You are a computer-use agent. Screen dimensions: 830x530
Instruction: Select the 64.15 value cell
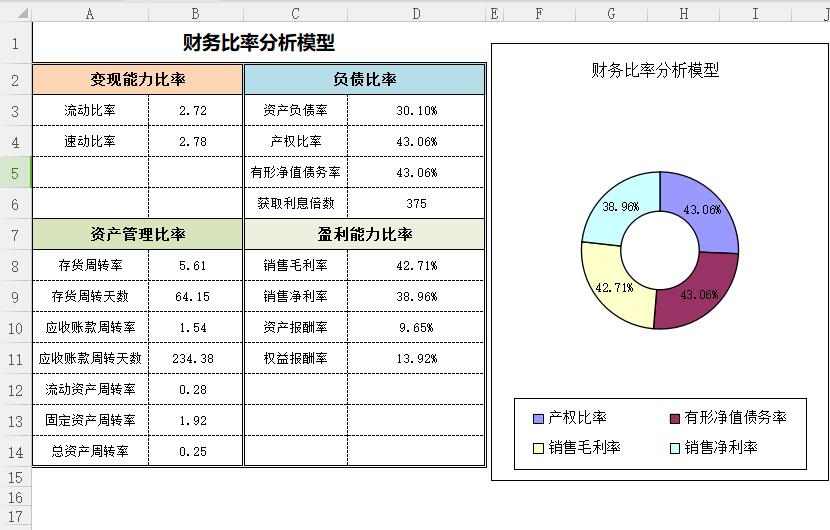click(x=195, y=297)
